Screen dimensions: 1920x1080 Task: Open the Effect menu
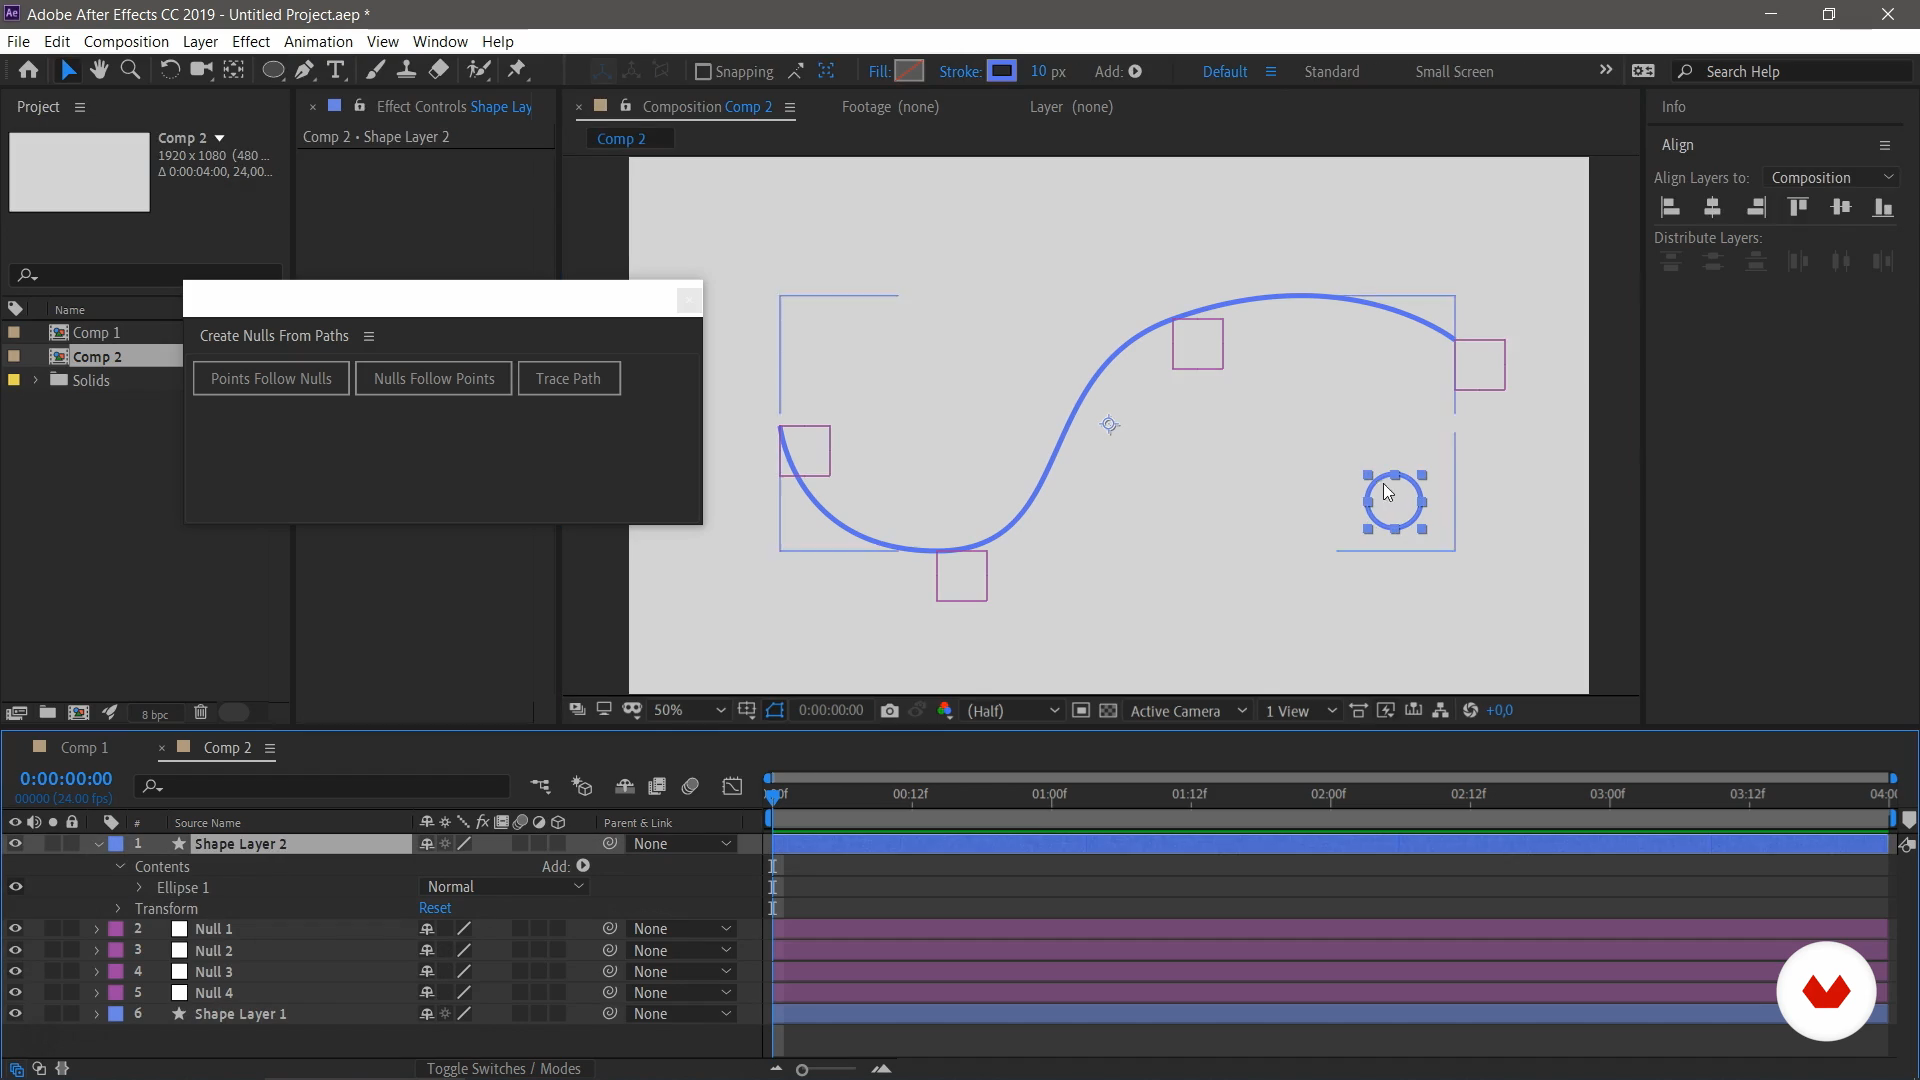[250, 42]
